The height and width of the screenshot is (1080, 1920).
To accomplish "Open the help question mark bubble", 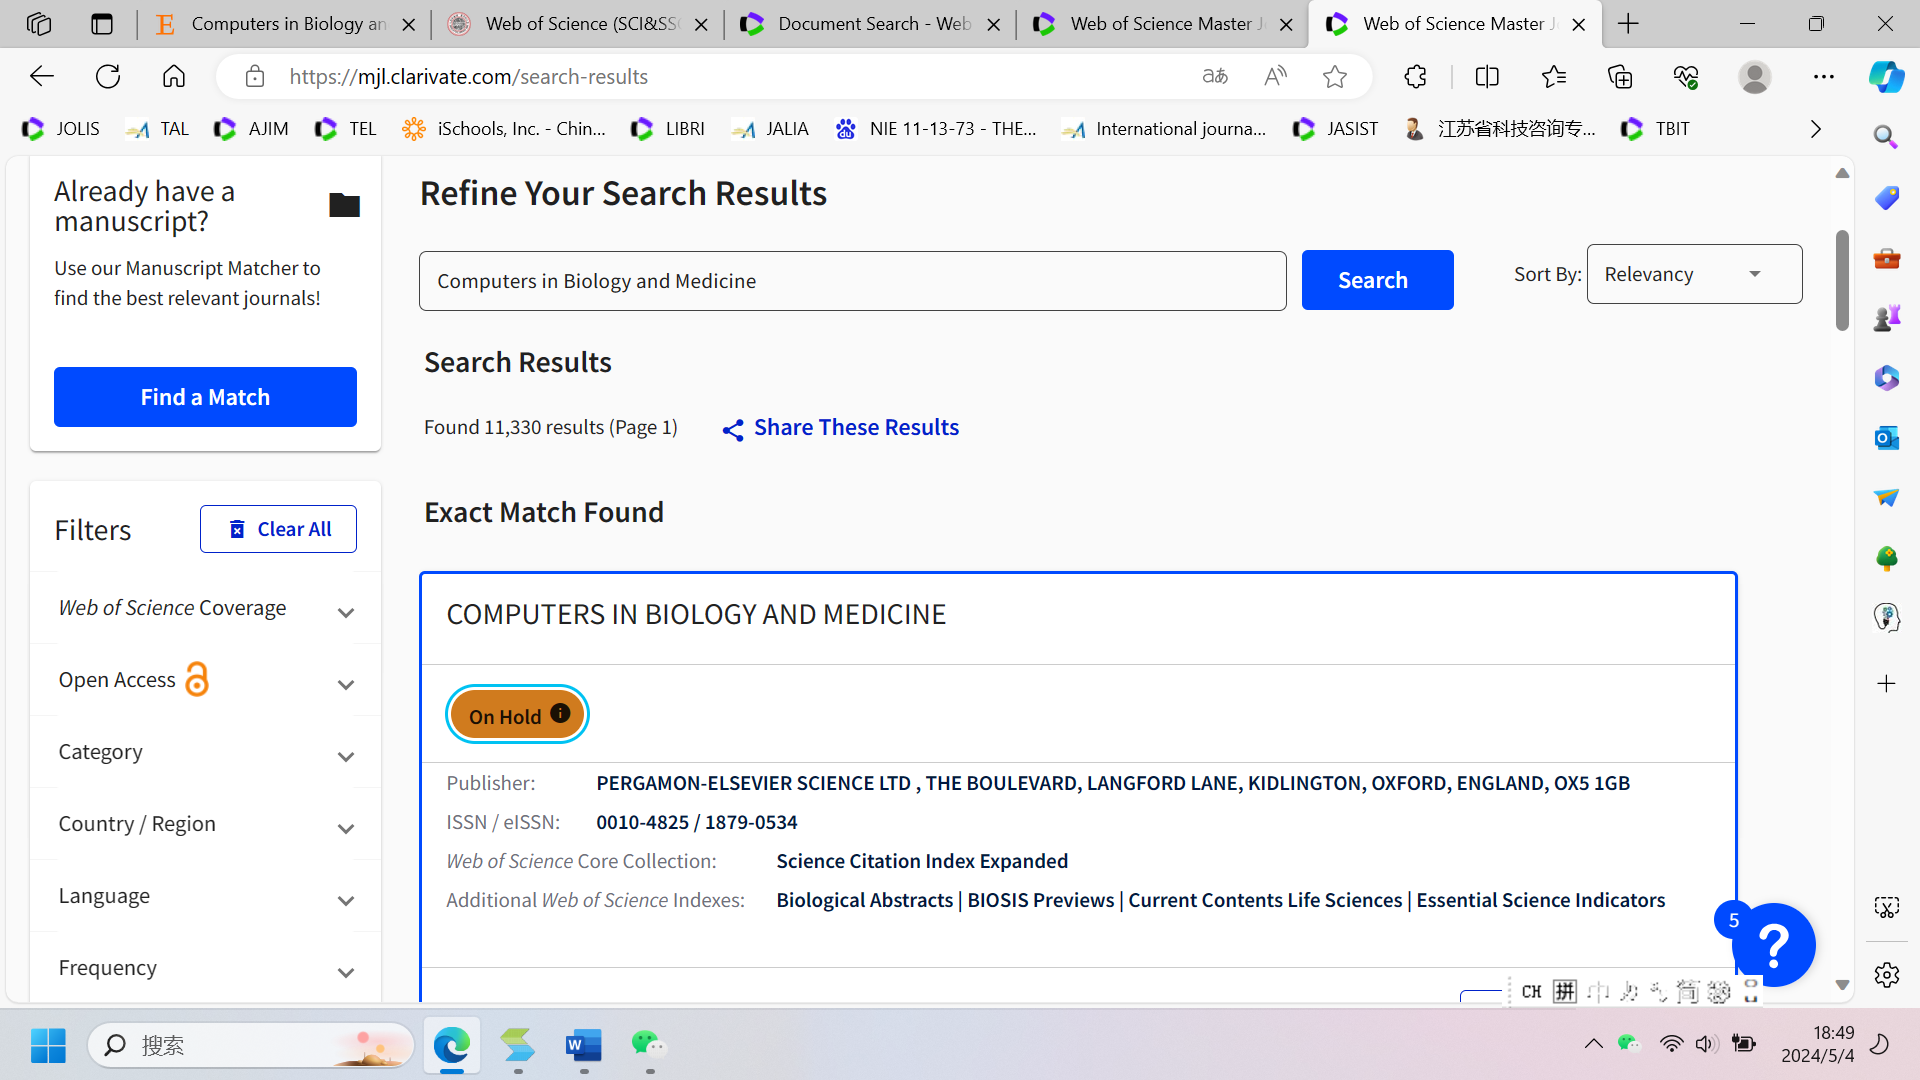I will click(1774, 945).
